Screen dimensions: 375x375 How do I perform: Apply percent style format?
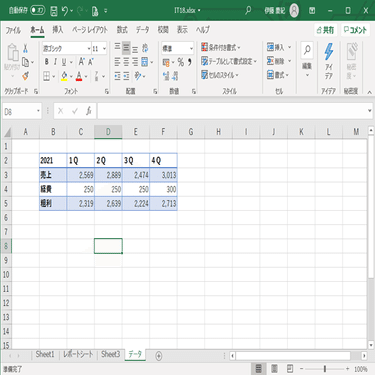coord(181,62)
